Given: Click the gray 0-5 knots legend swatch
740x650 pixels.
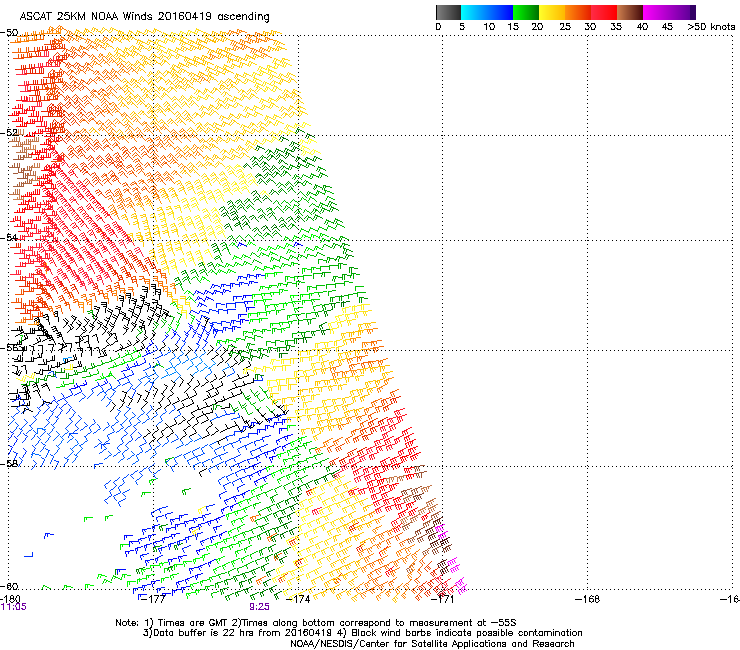Looking at the screenshot, I should click(x=448, y=12).
